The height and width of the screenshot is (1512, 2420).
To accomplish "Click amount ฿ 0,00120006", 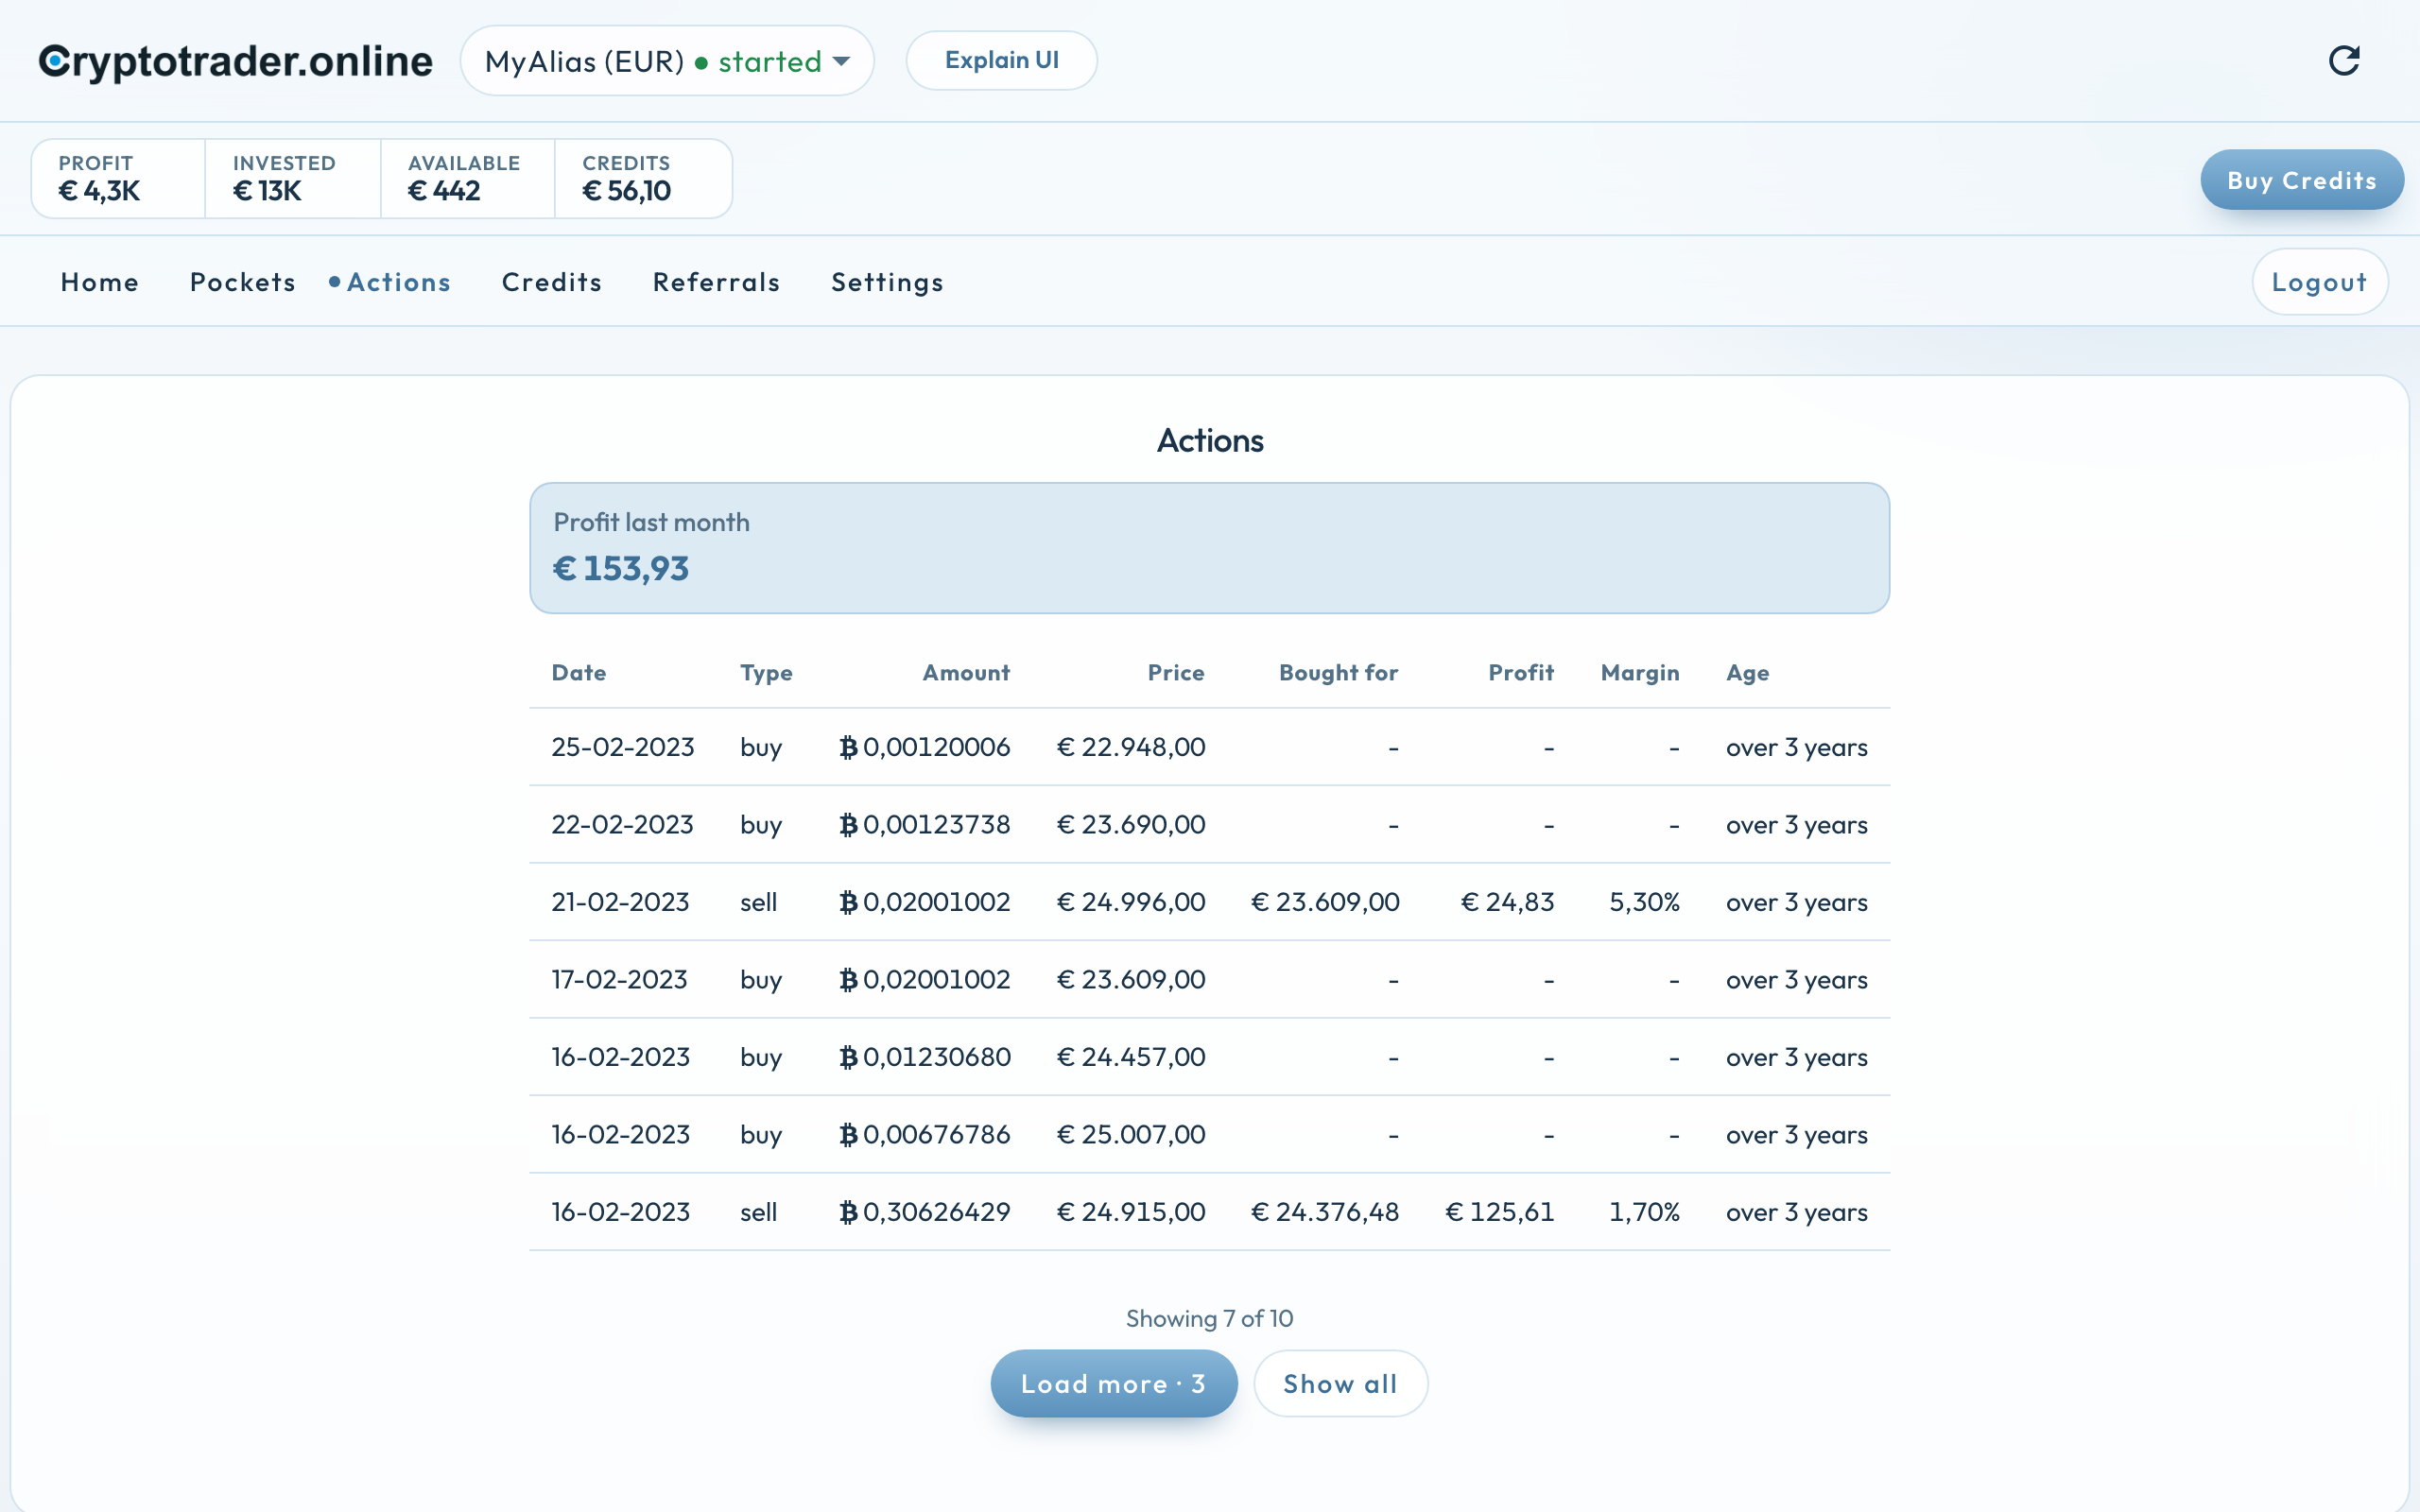I will point(925,747).
